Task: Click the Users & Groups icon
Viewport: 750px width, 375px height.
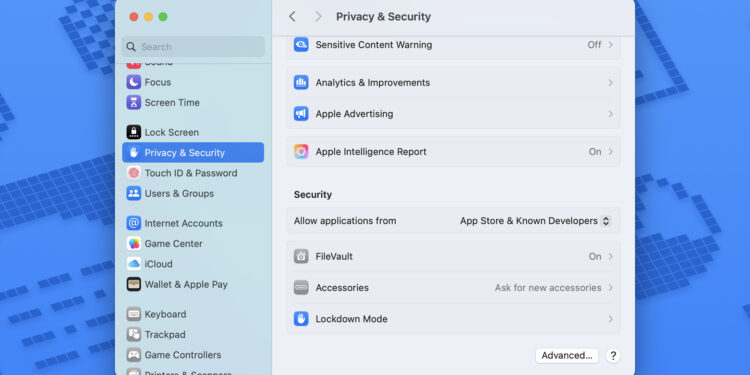Action: 133,193
